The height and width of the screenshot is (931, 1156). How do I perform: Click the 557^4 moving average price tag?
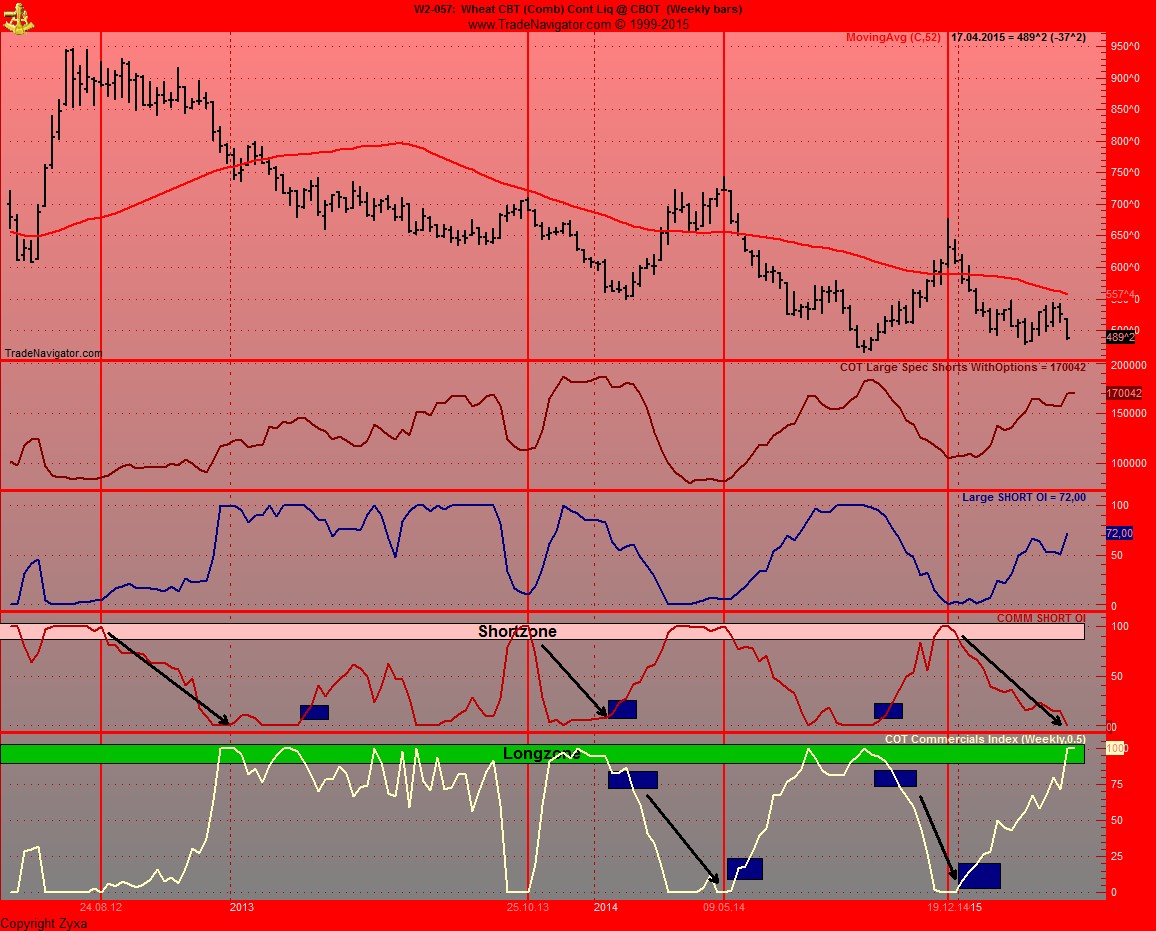click(x=1120, y=295)
